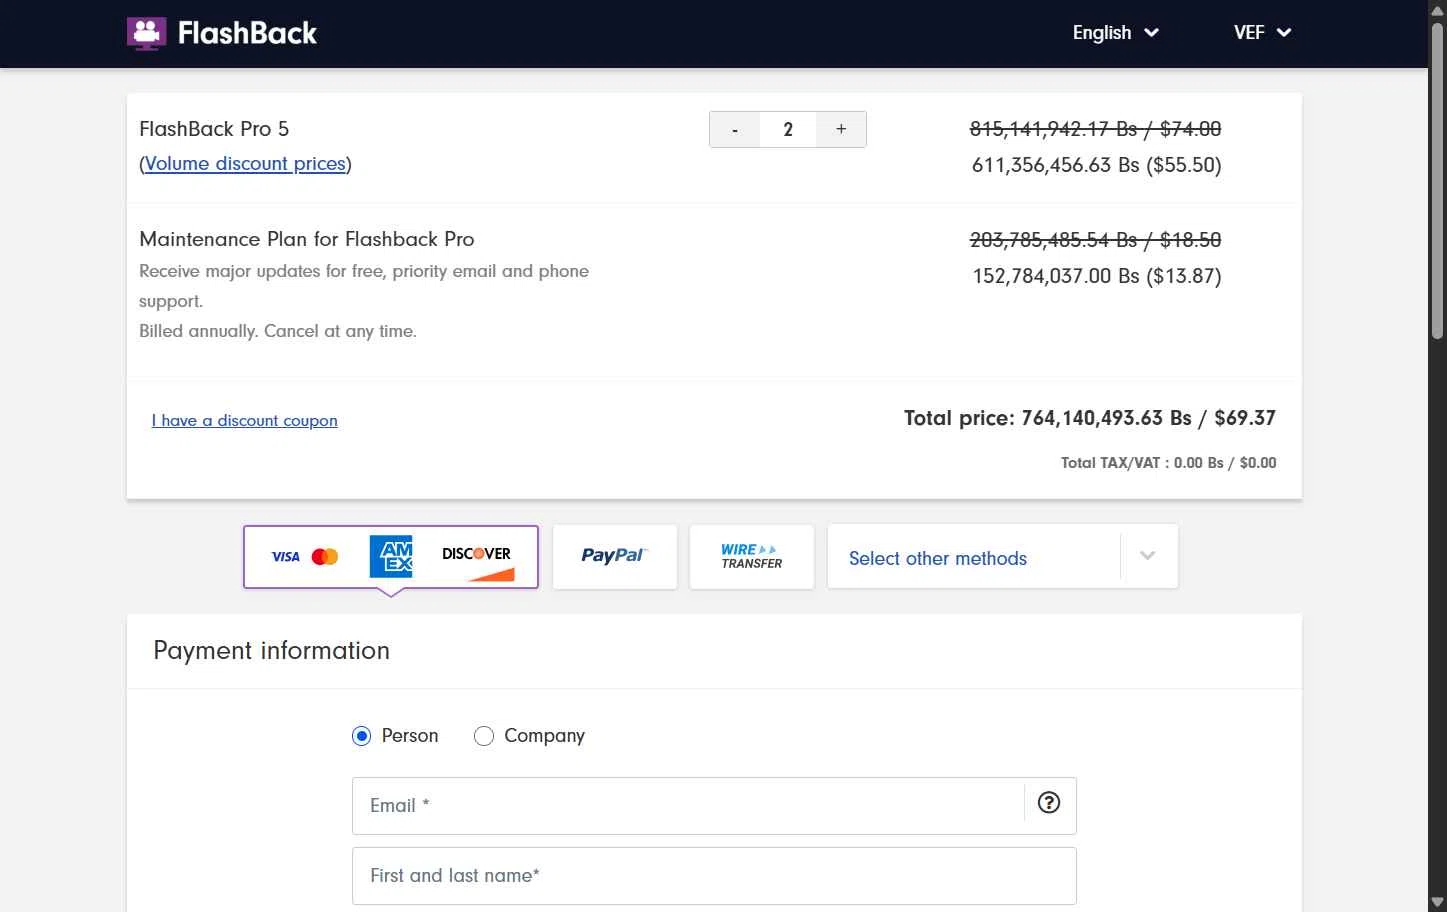Select the Person radio button

click(362, 736)
